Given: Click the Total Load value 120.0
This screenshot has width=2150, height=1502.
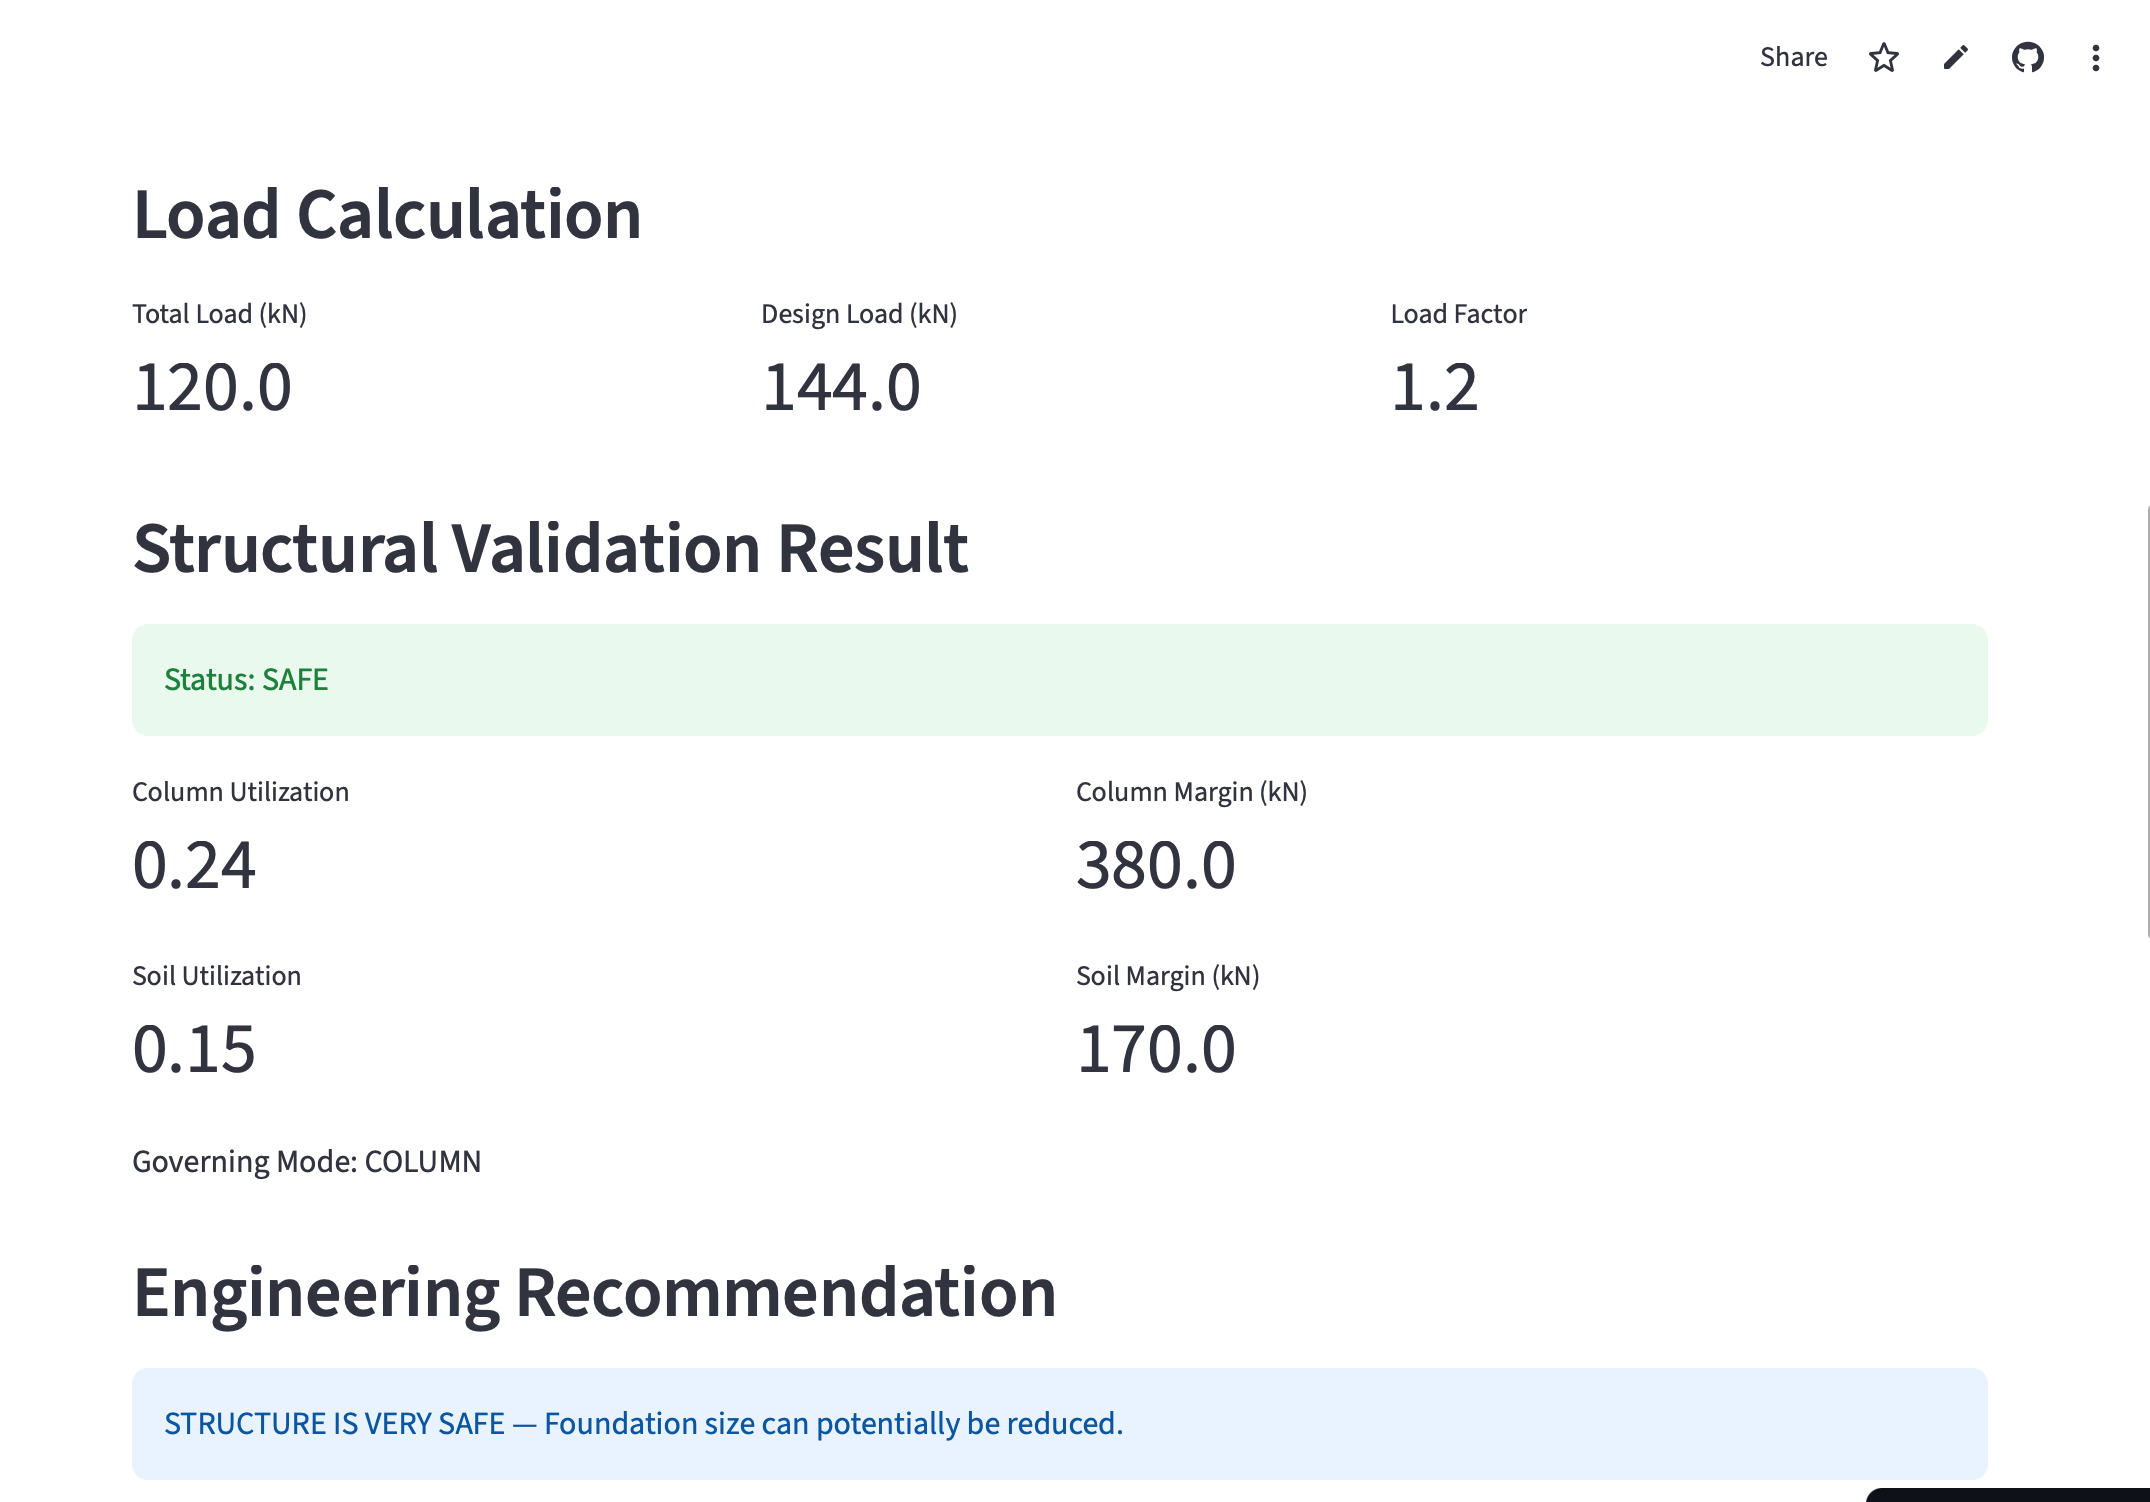Looking at the screenshot, I should [x=212, y=388].
